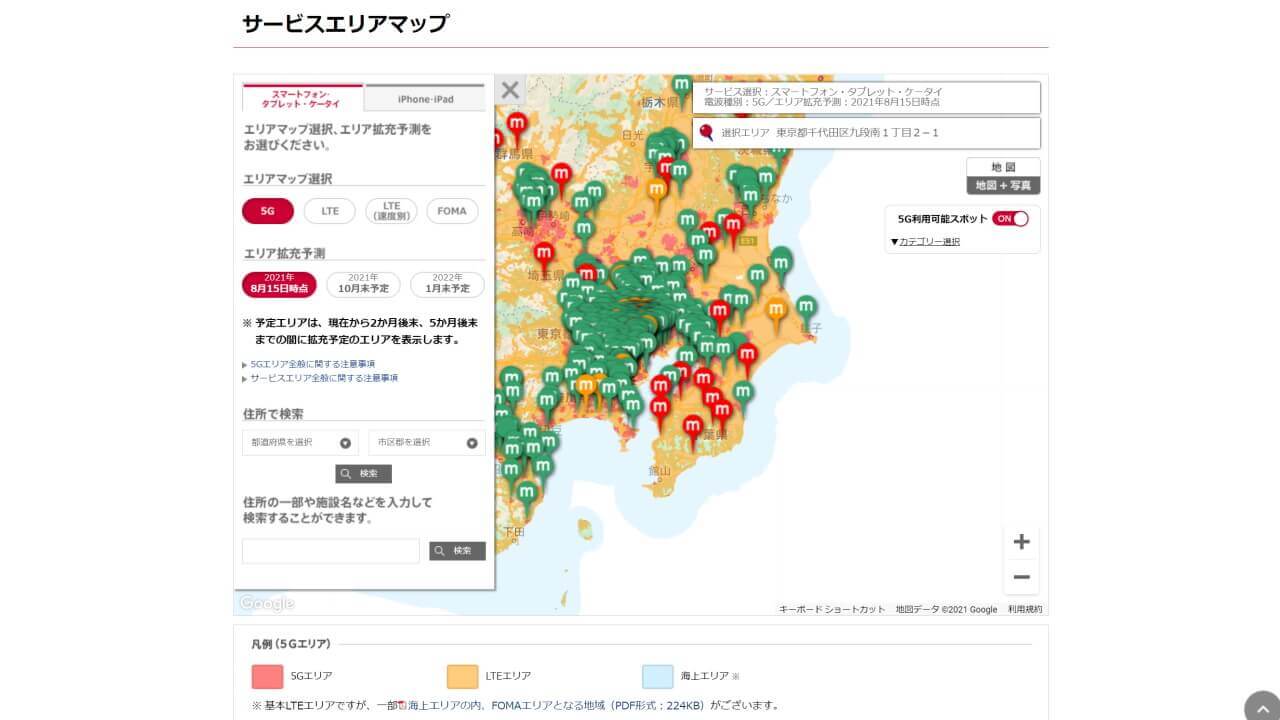
Task: Click the Google logo on the map
Action: tap(265, 602)
